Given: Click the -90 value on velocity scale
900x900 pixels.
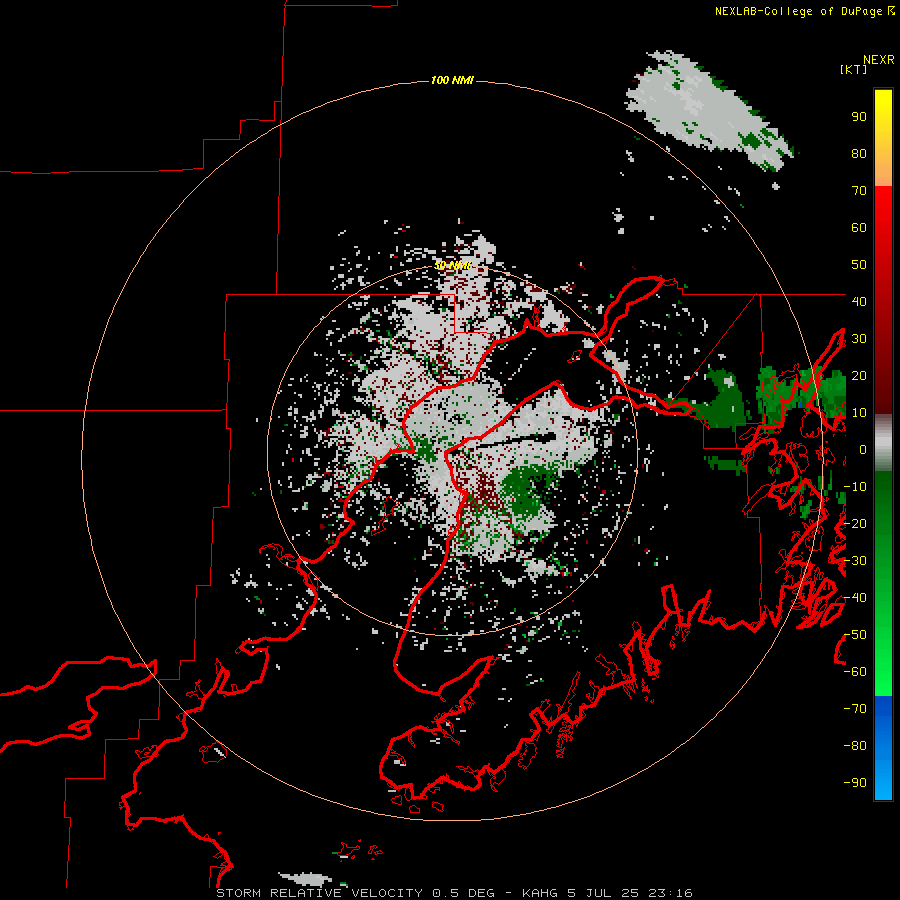Looking at the screenshot, I should click(x=855, y=783).
